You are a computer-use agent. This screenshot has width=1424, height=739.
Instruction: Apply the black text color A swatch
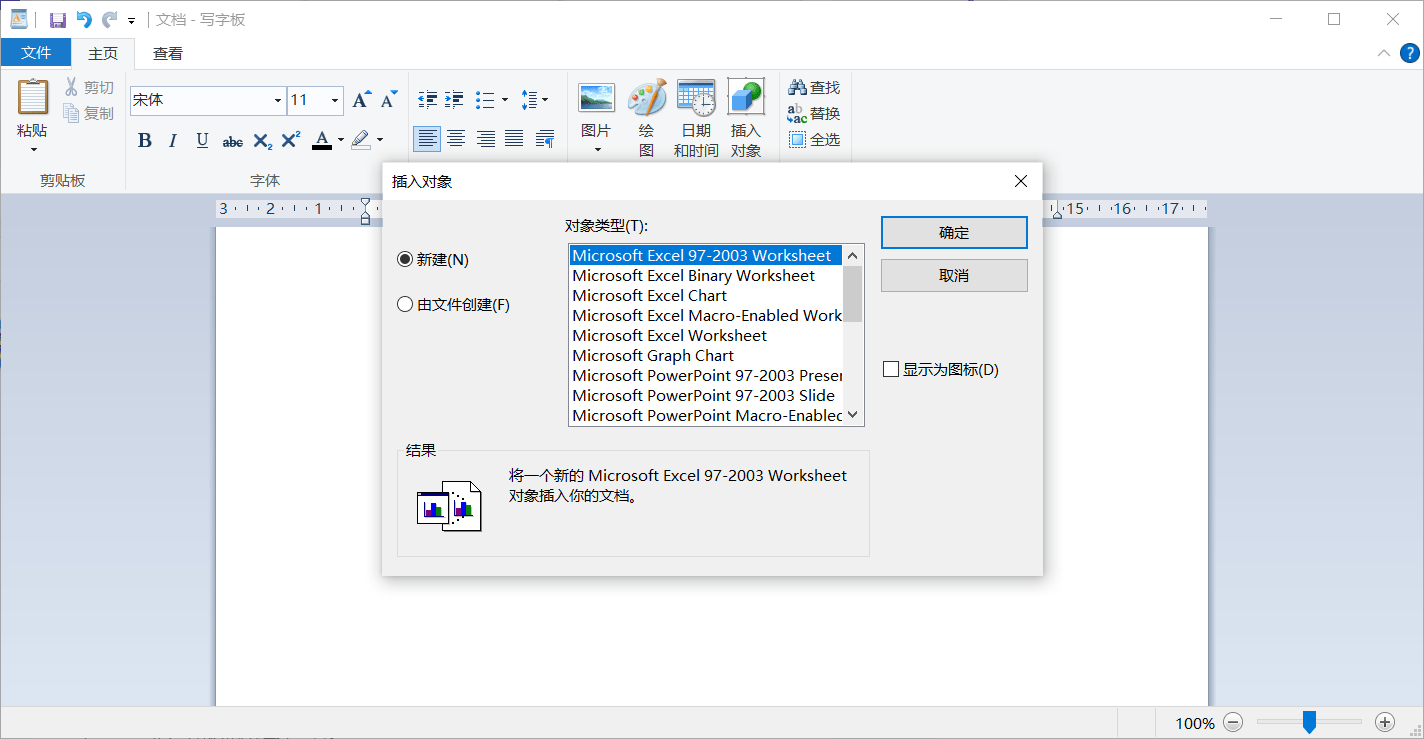pyautogui.click(x=322, y=140)
